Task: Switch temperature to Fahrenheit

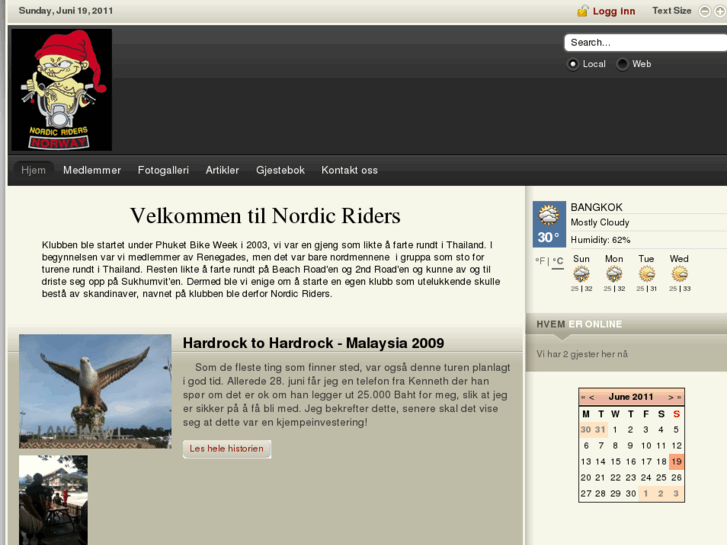Action: pyautogui.click(x=540, y=261)
